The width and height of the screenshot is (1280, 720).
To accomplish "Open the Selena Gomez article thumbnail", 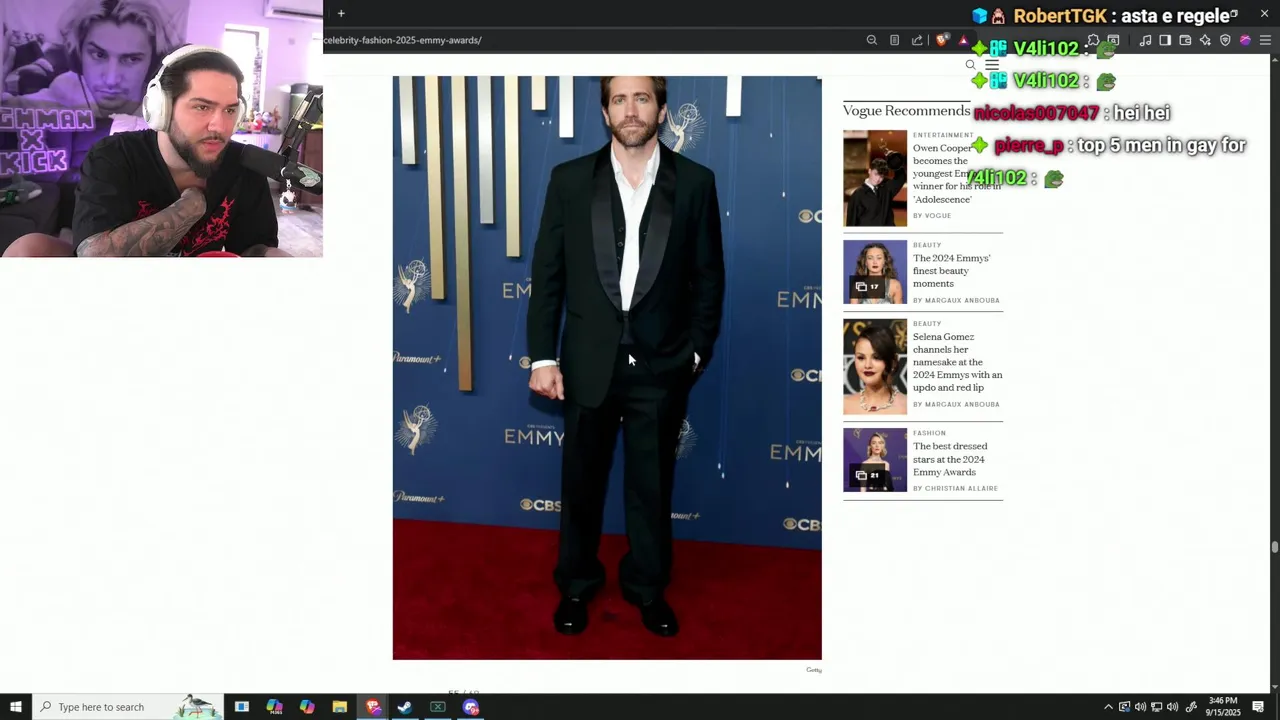I will (875, 367).
